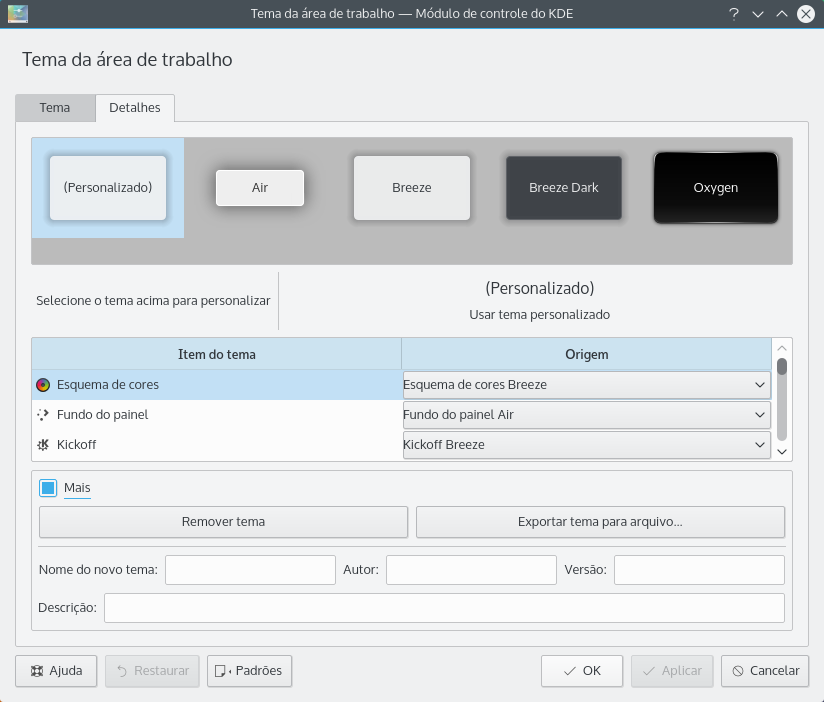824x702 pixels.
Task: Open the Esquema de cores Breeze dropdown
Action: pos(586,385)
